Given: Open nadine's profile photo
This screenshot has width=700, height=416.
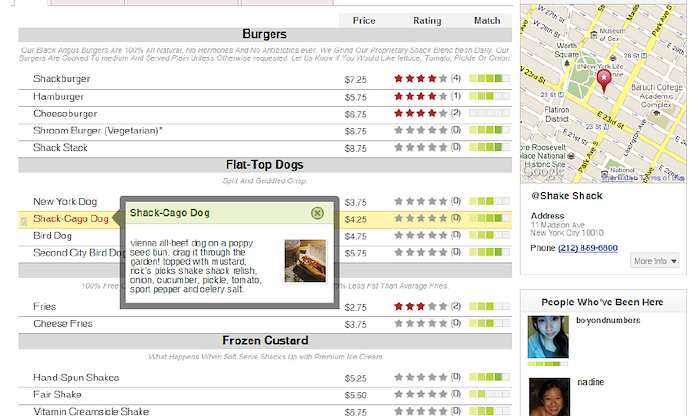Looking at the screenshot, I should [550, 397].
